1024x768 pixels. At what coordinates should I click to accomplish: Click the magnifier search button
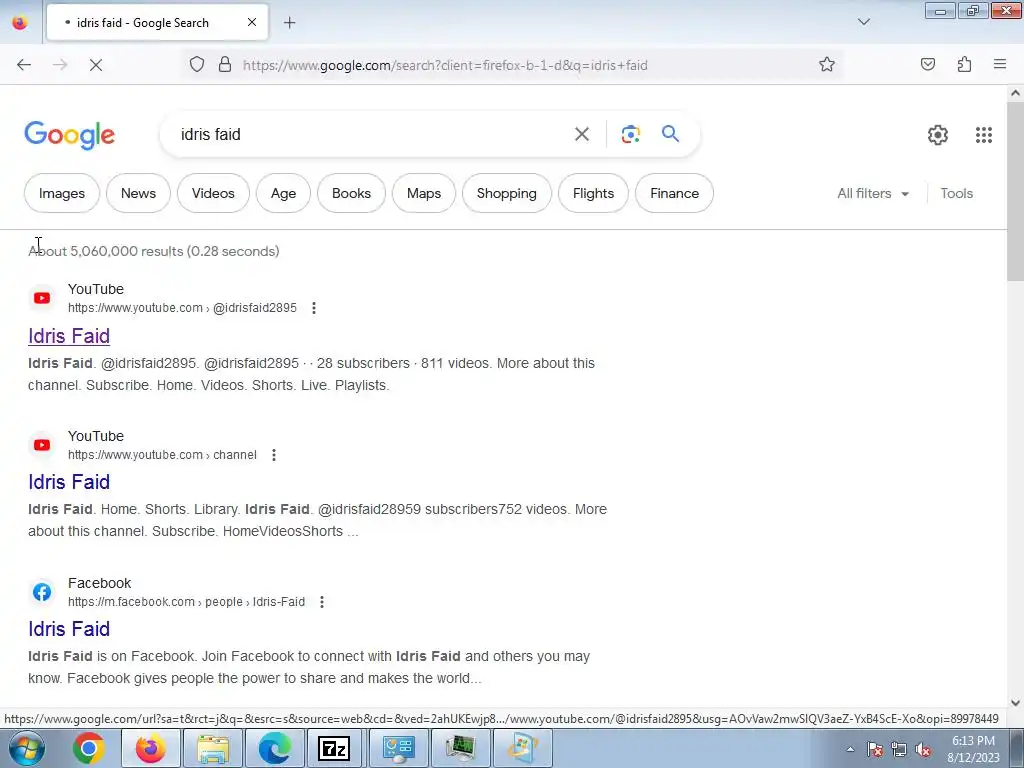(x=671, y=134)
